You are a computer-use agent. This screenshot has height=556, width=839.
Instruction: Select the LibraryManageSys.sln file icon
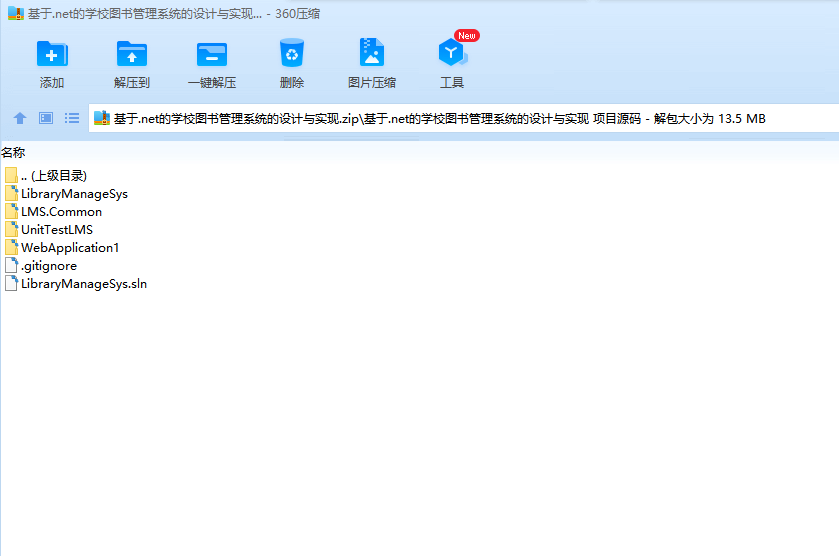pyautogui.click(x=11, y=284)
